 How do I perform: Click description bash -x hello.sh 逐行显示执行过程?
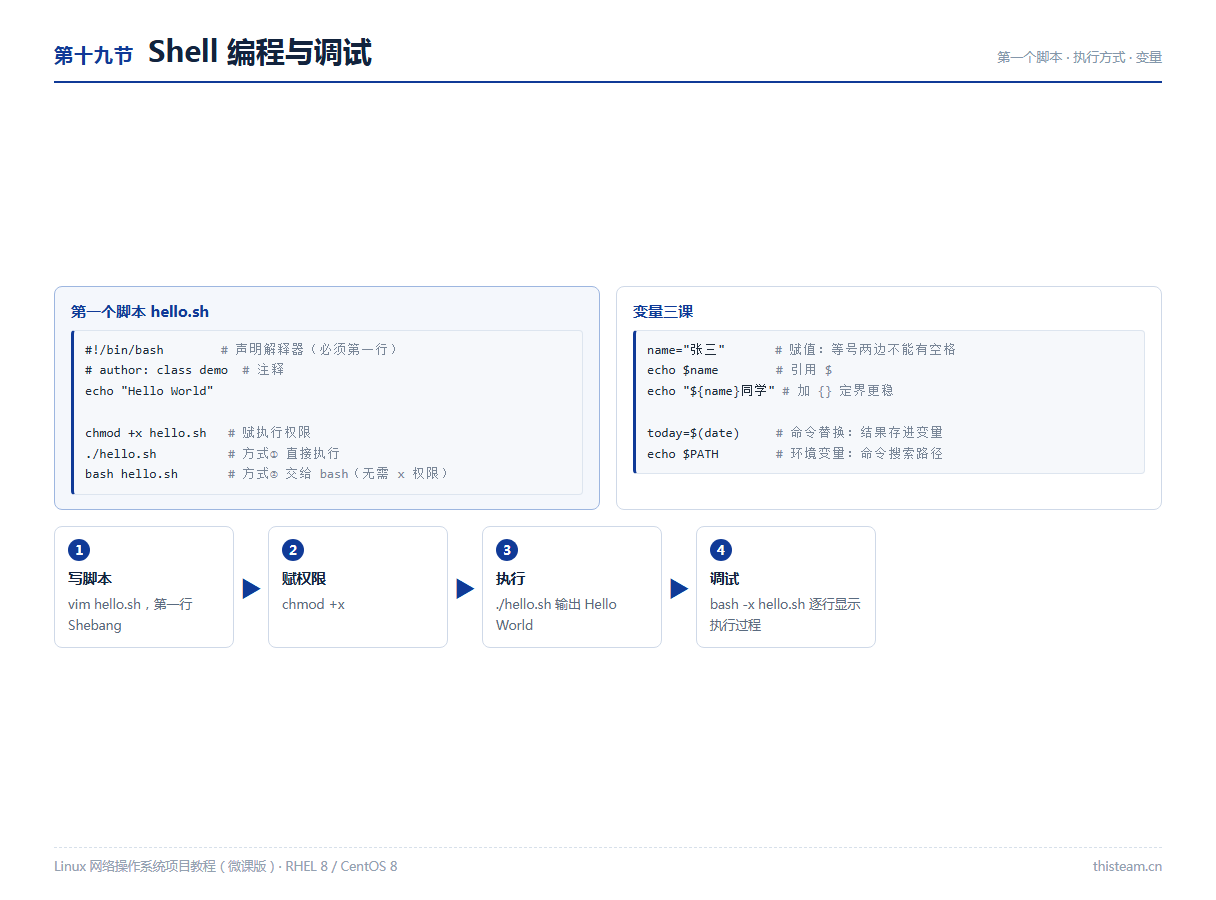click(x=785, y=615)
